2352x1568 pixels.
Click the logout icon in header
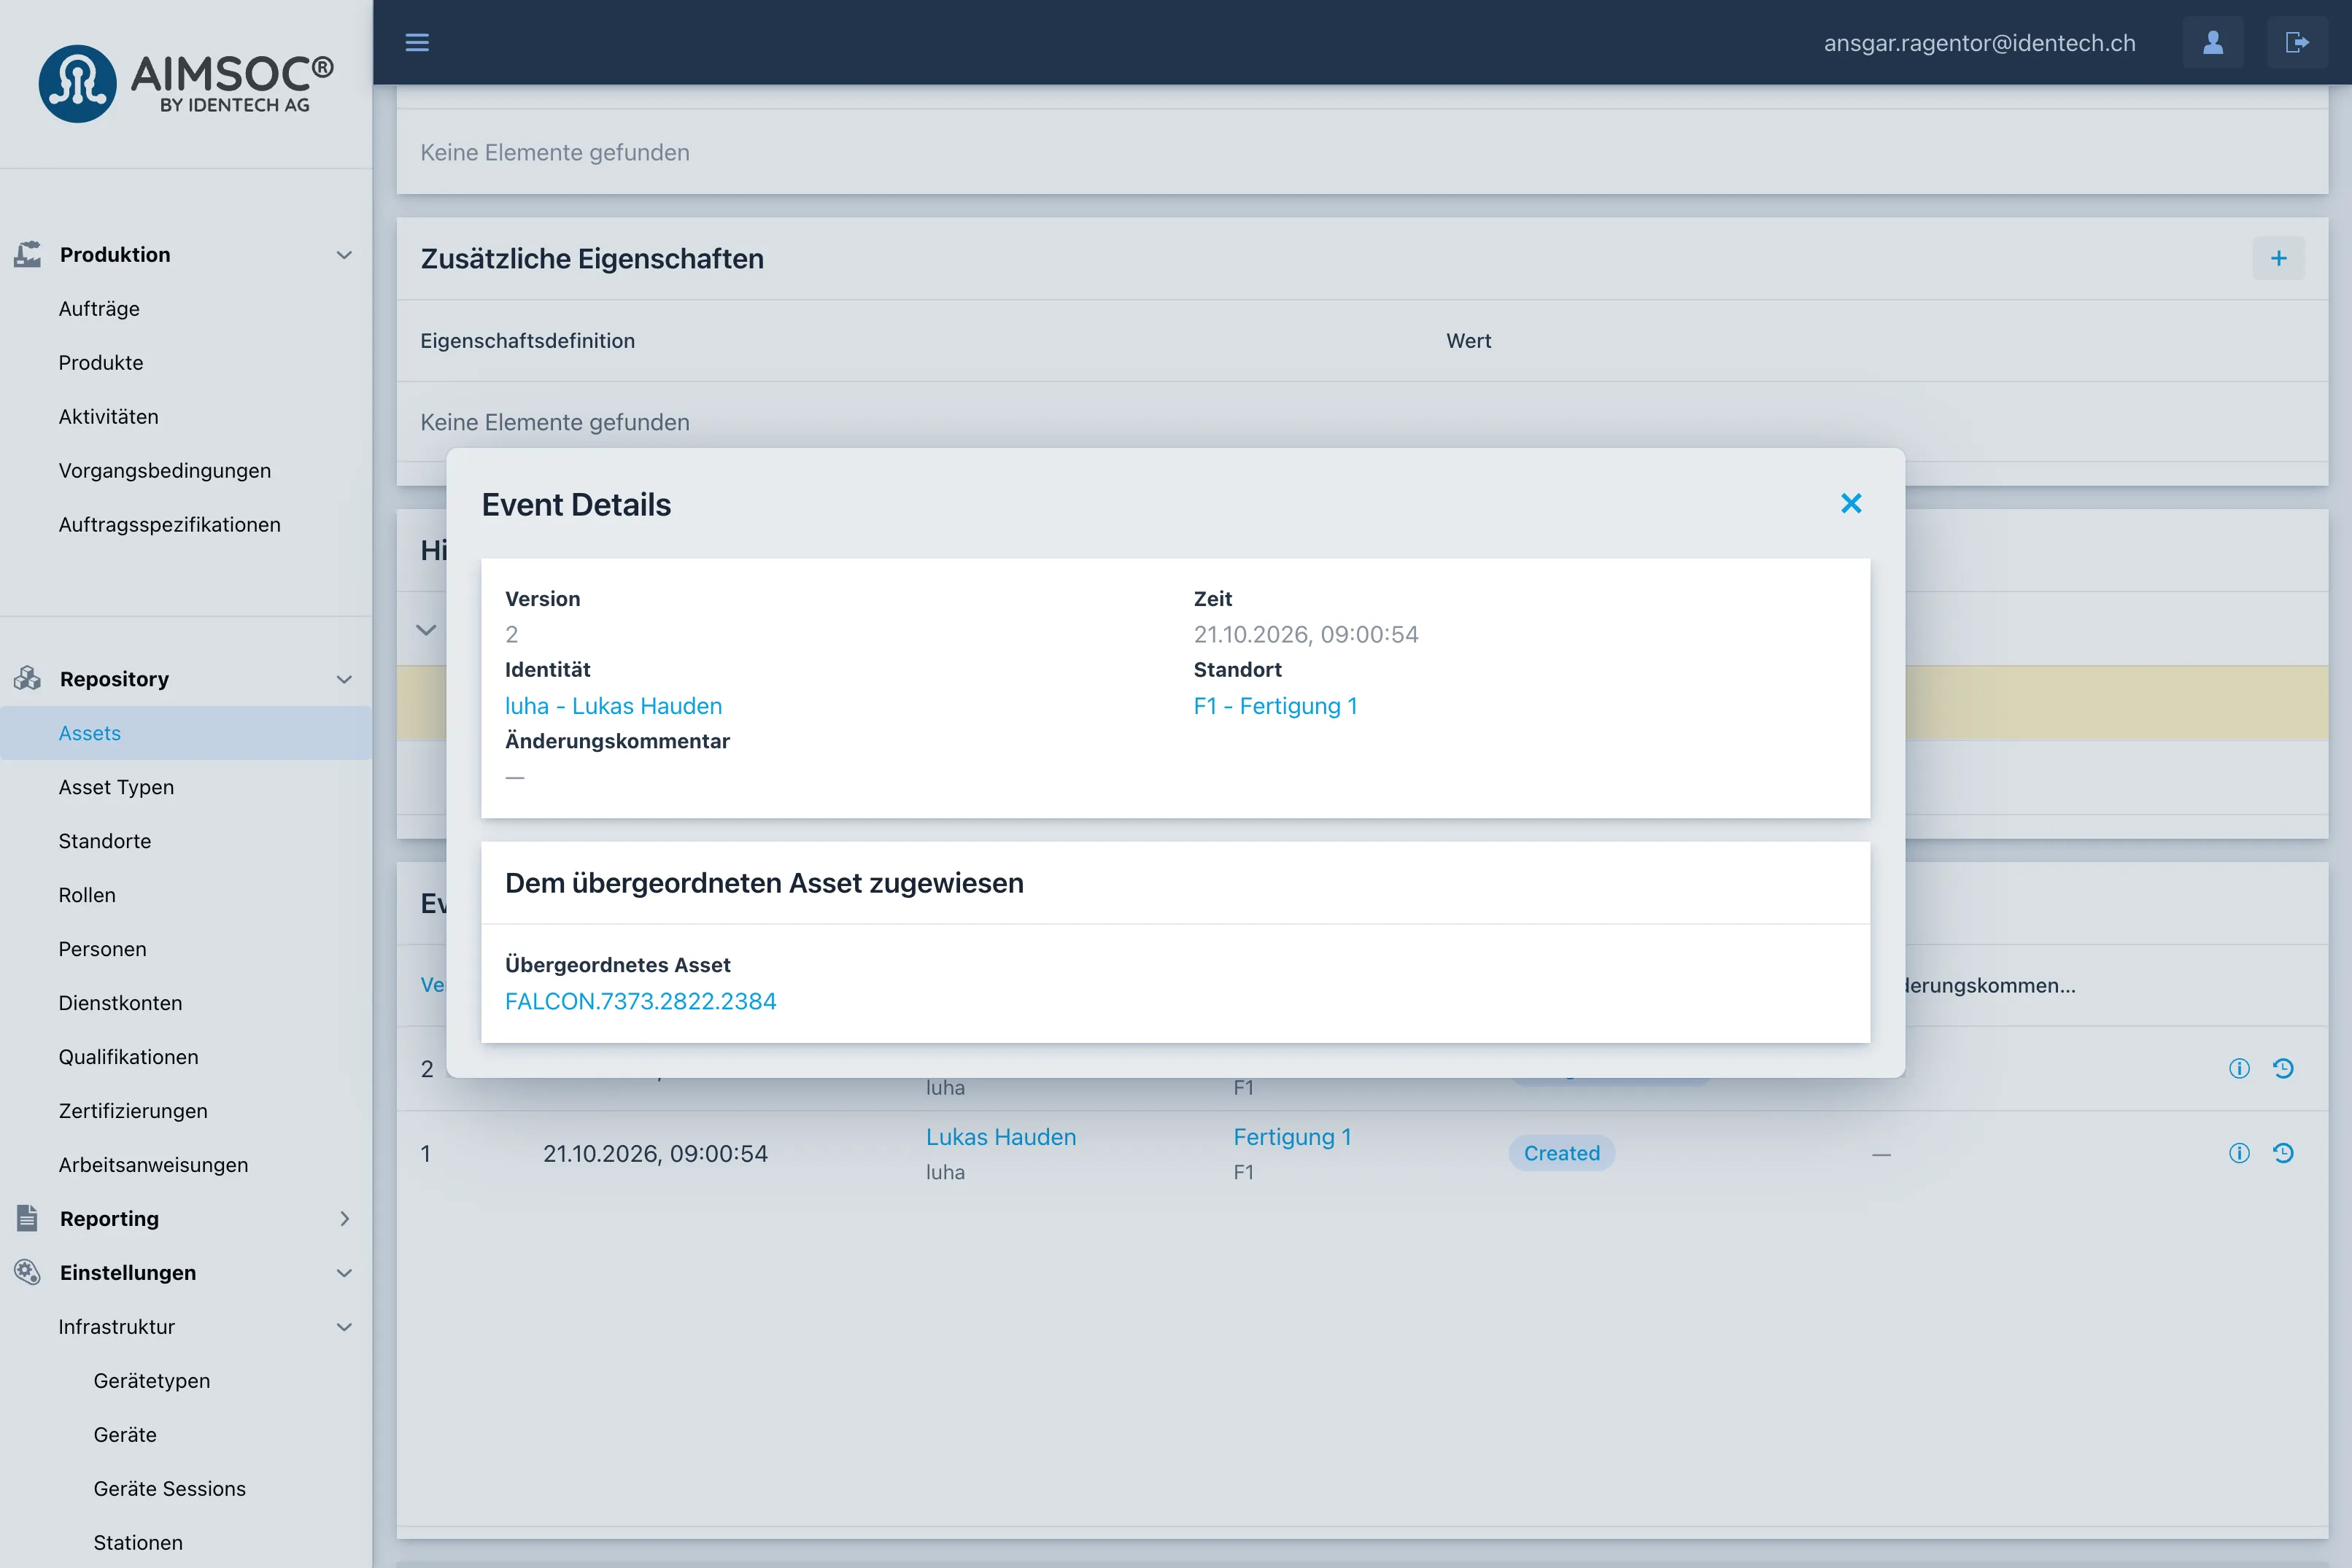2297,42
